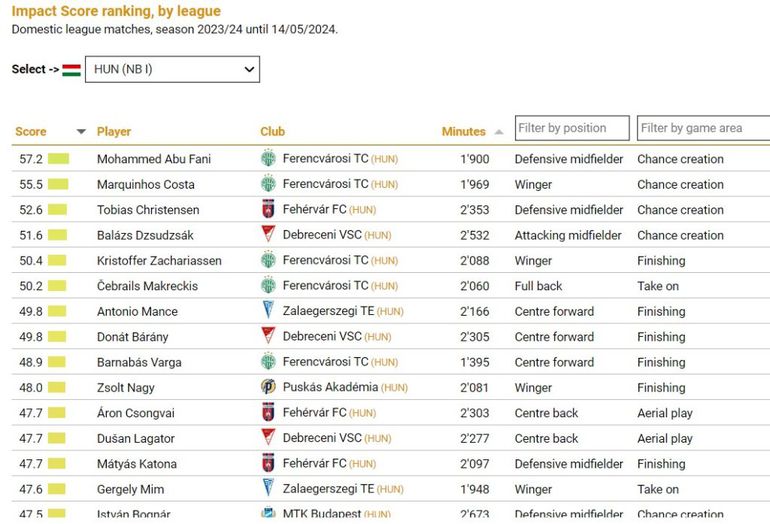Toggle the Score column sort arrow

[81, 132]
